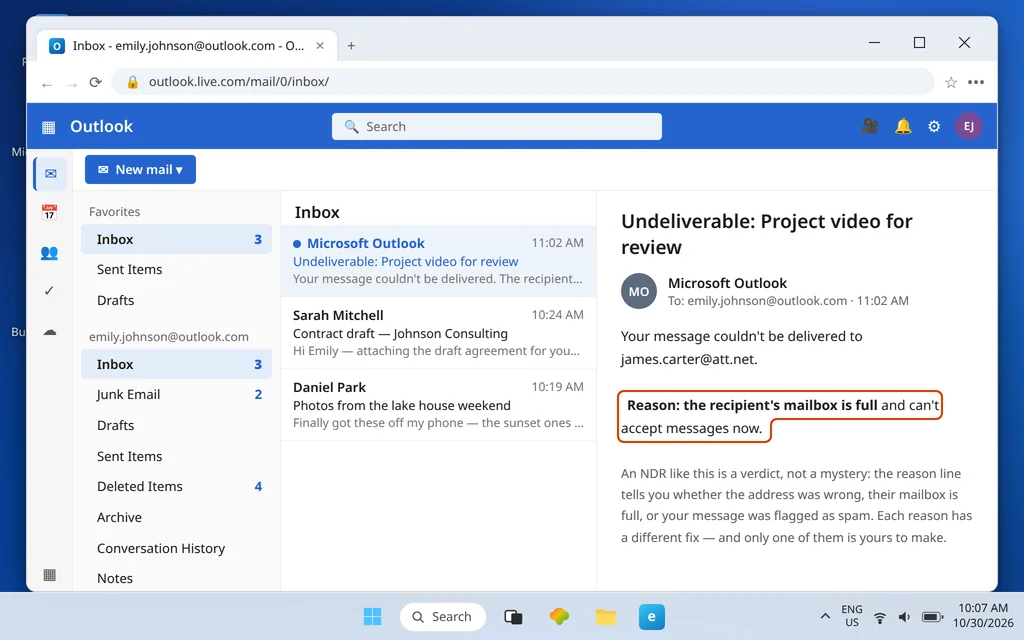Click the address james.carter@att.net
Image resolution: width=1024 pixels, height=640 pixels.
click(689, 359)
